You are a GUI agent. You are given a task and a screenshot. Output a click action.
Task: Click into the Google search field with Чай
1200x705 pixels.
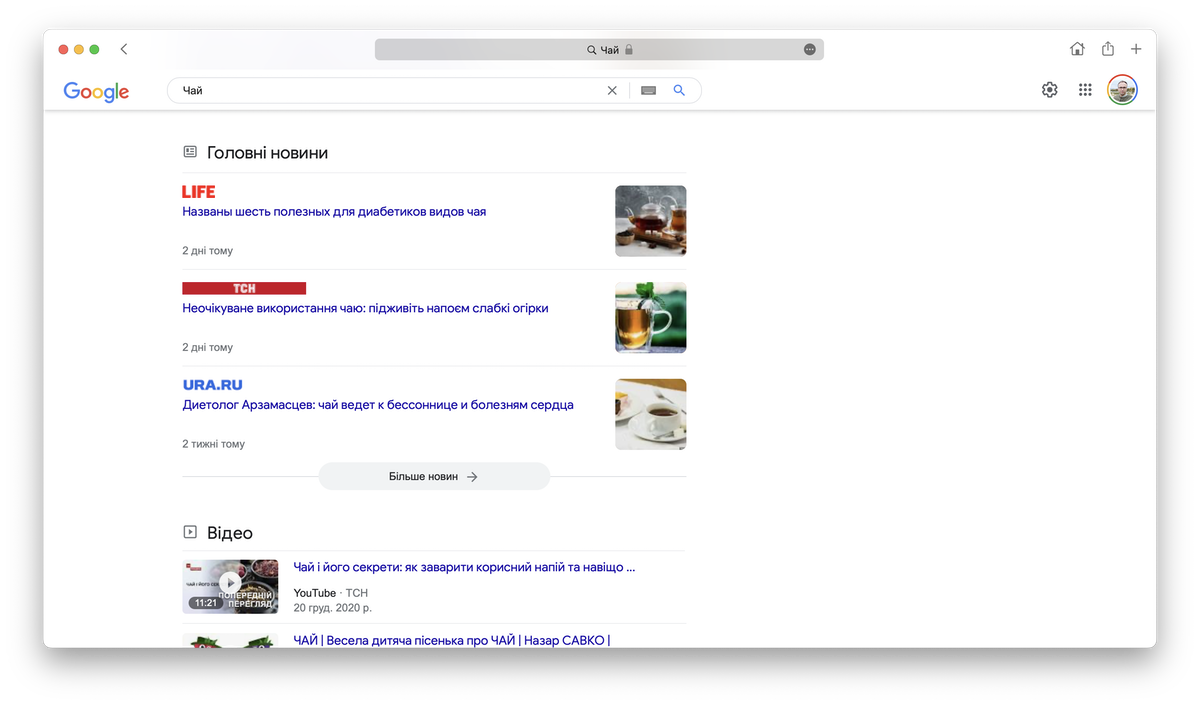click(x=390, y=91)
